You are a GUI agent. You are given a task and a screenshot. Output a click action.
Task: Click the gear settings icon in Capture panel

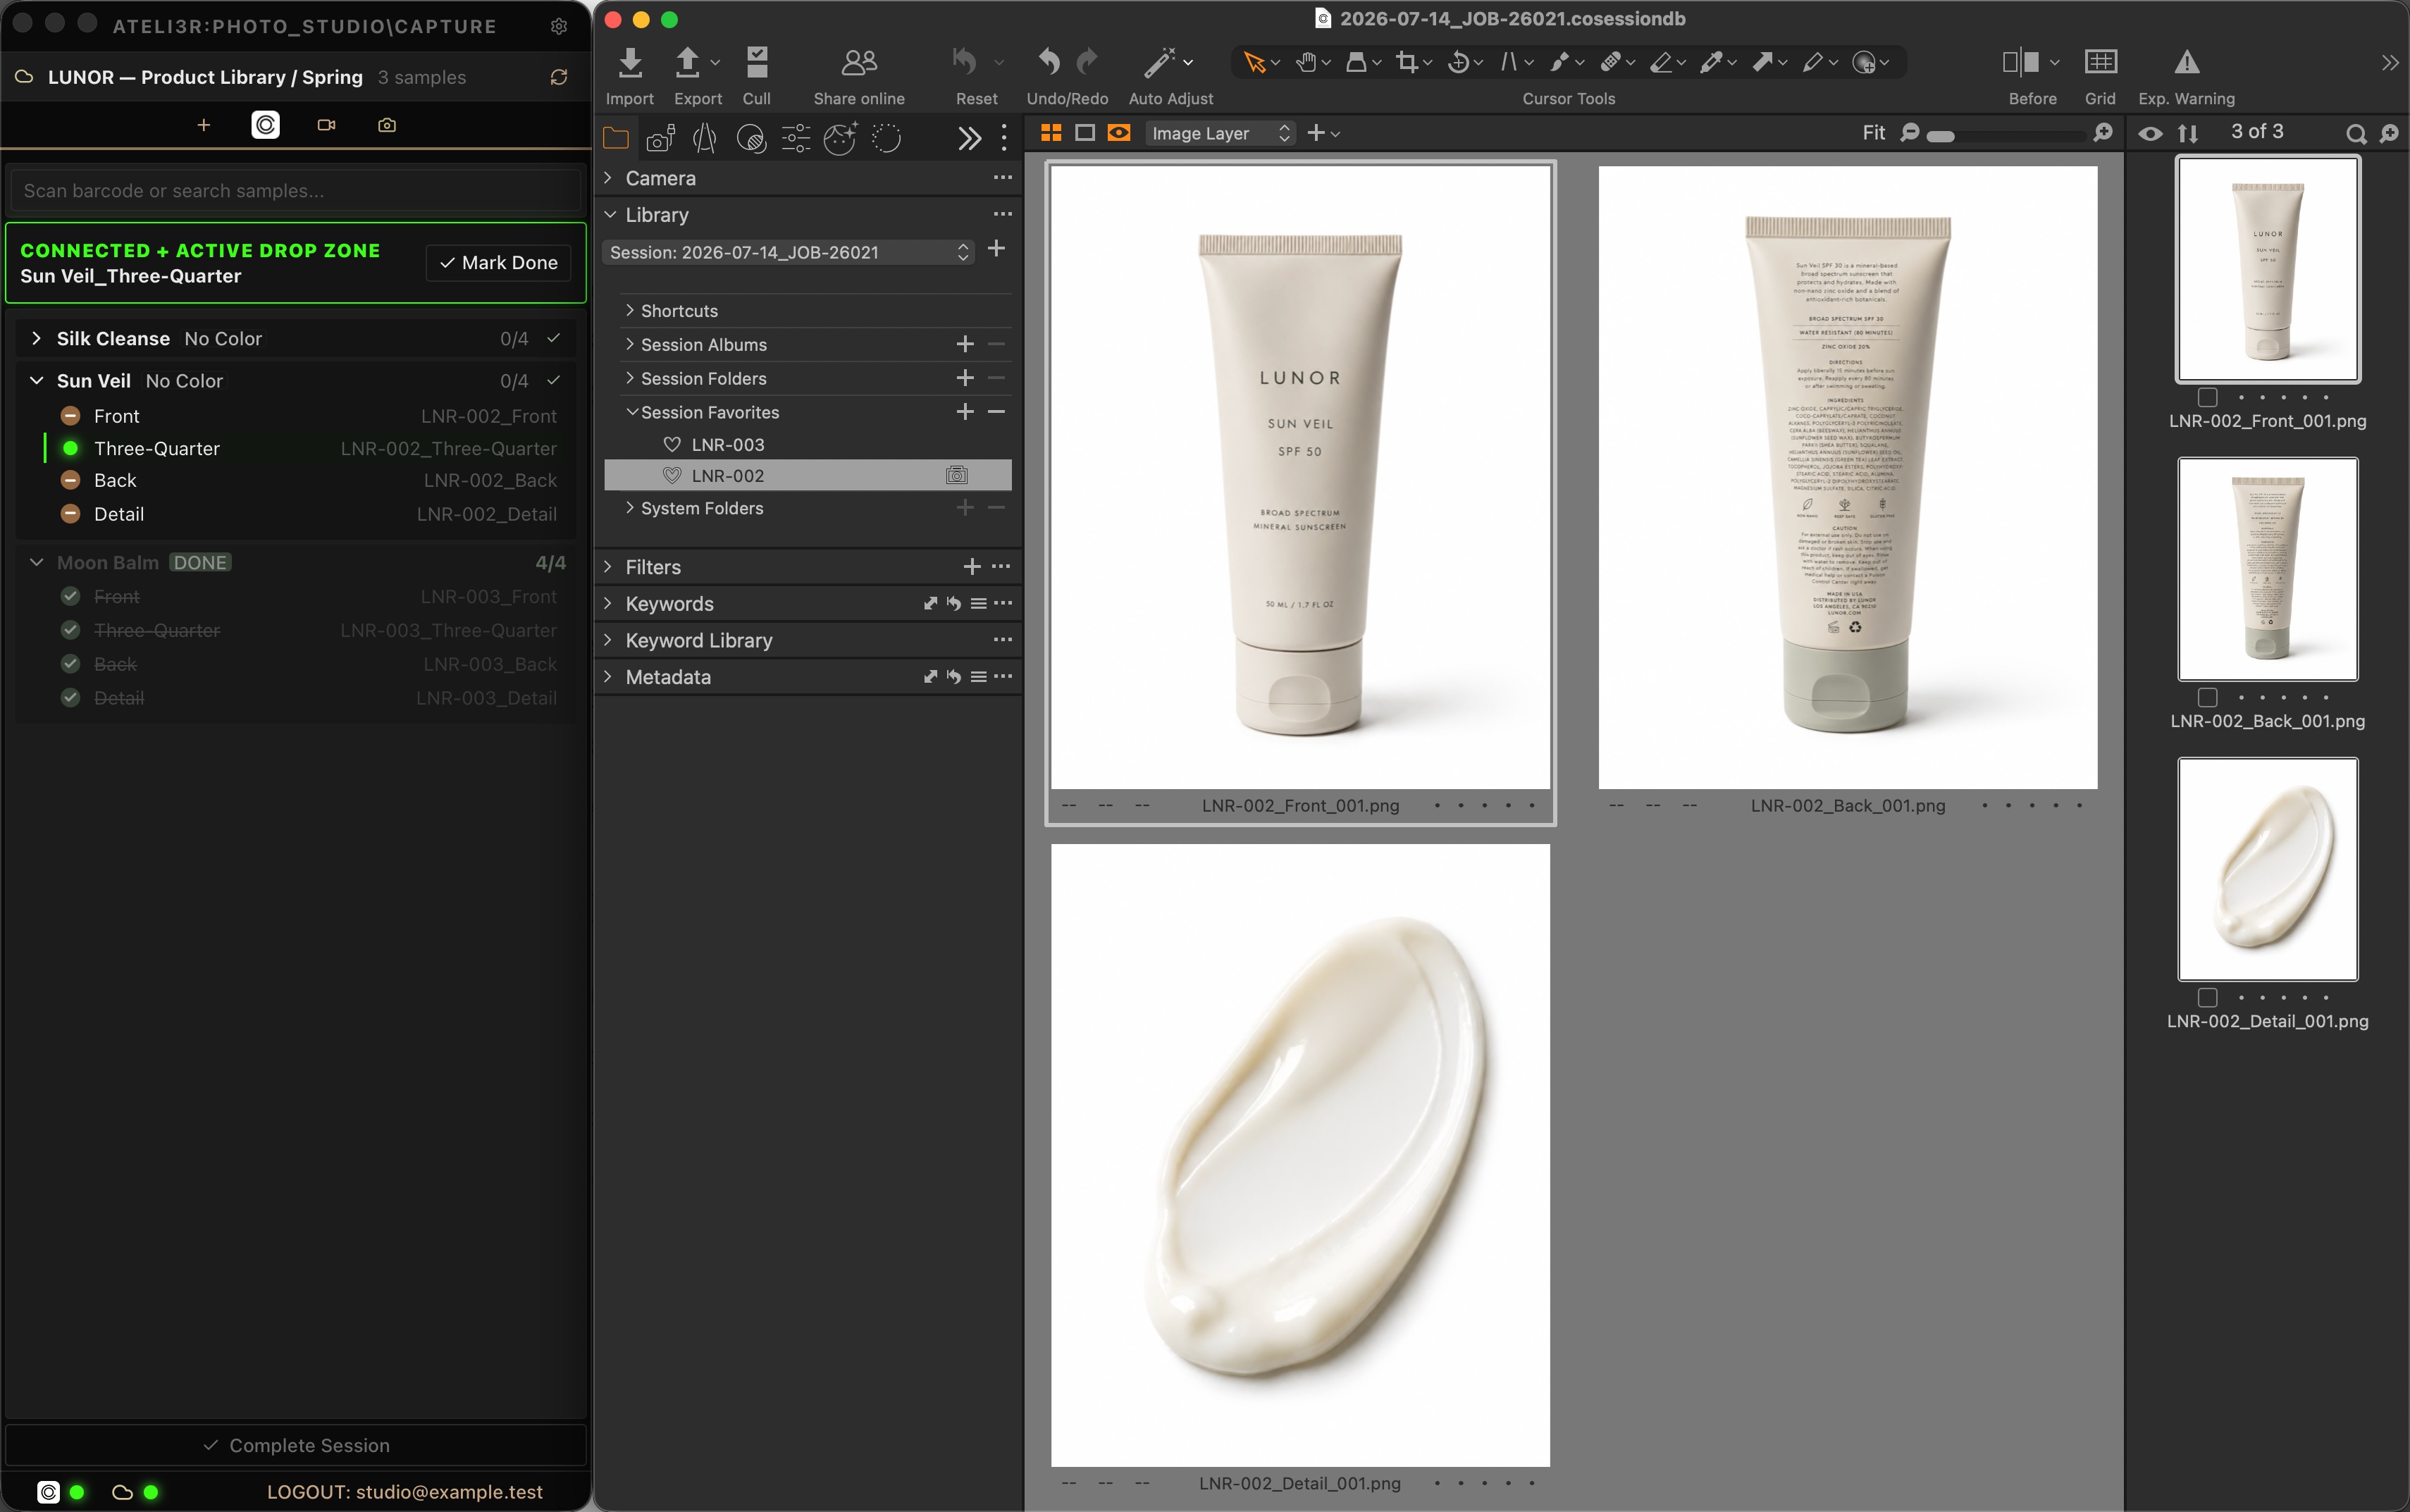click(559, 26)
